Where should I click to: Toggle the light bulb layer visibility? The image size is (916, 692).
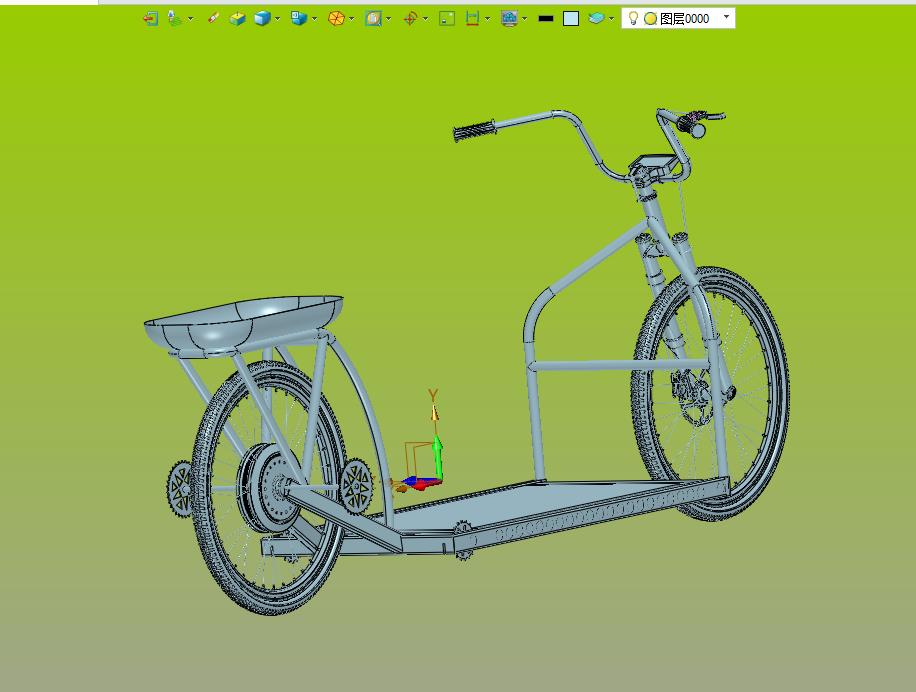(x=633, y=18)
